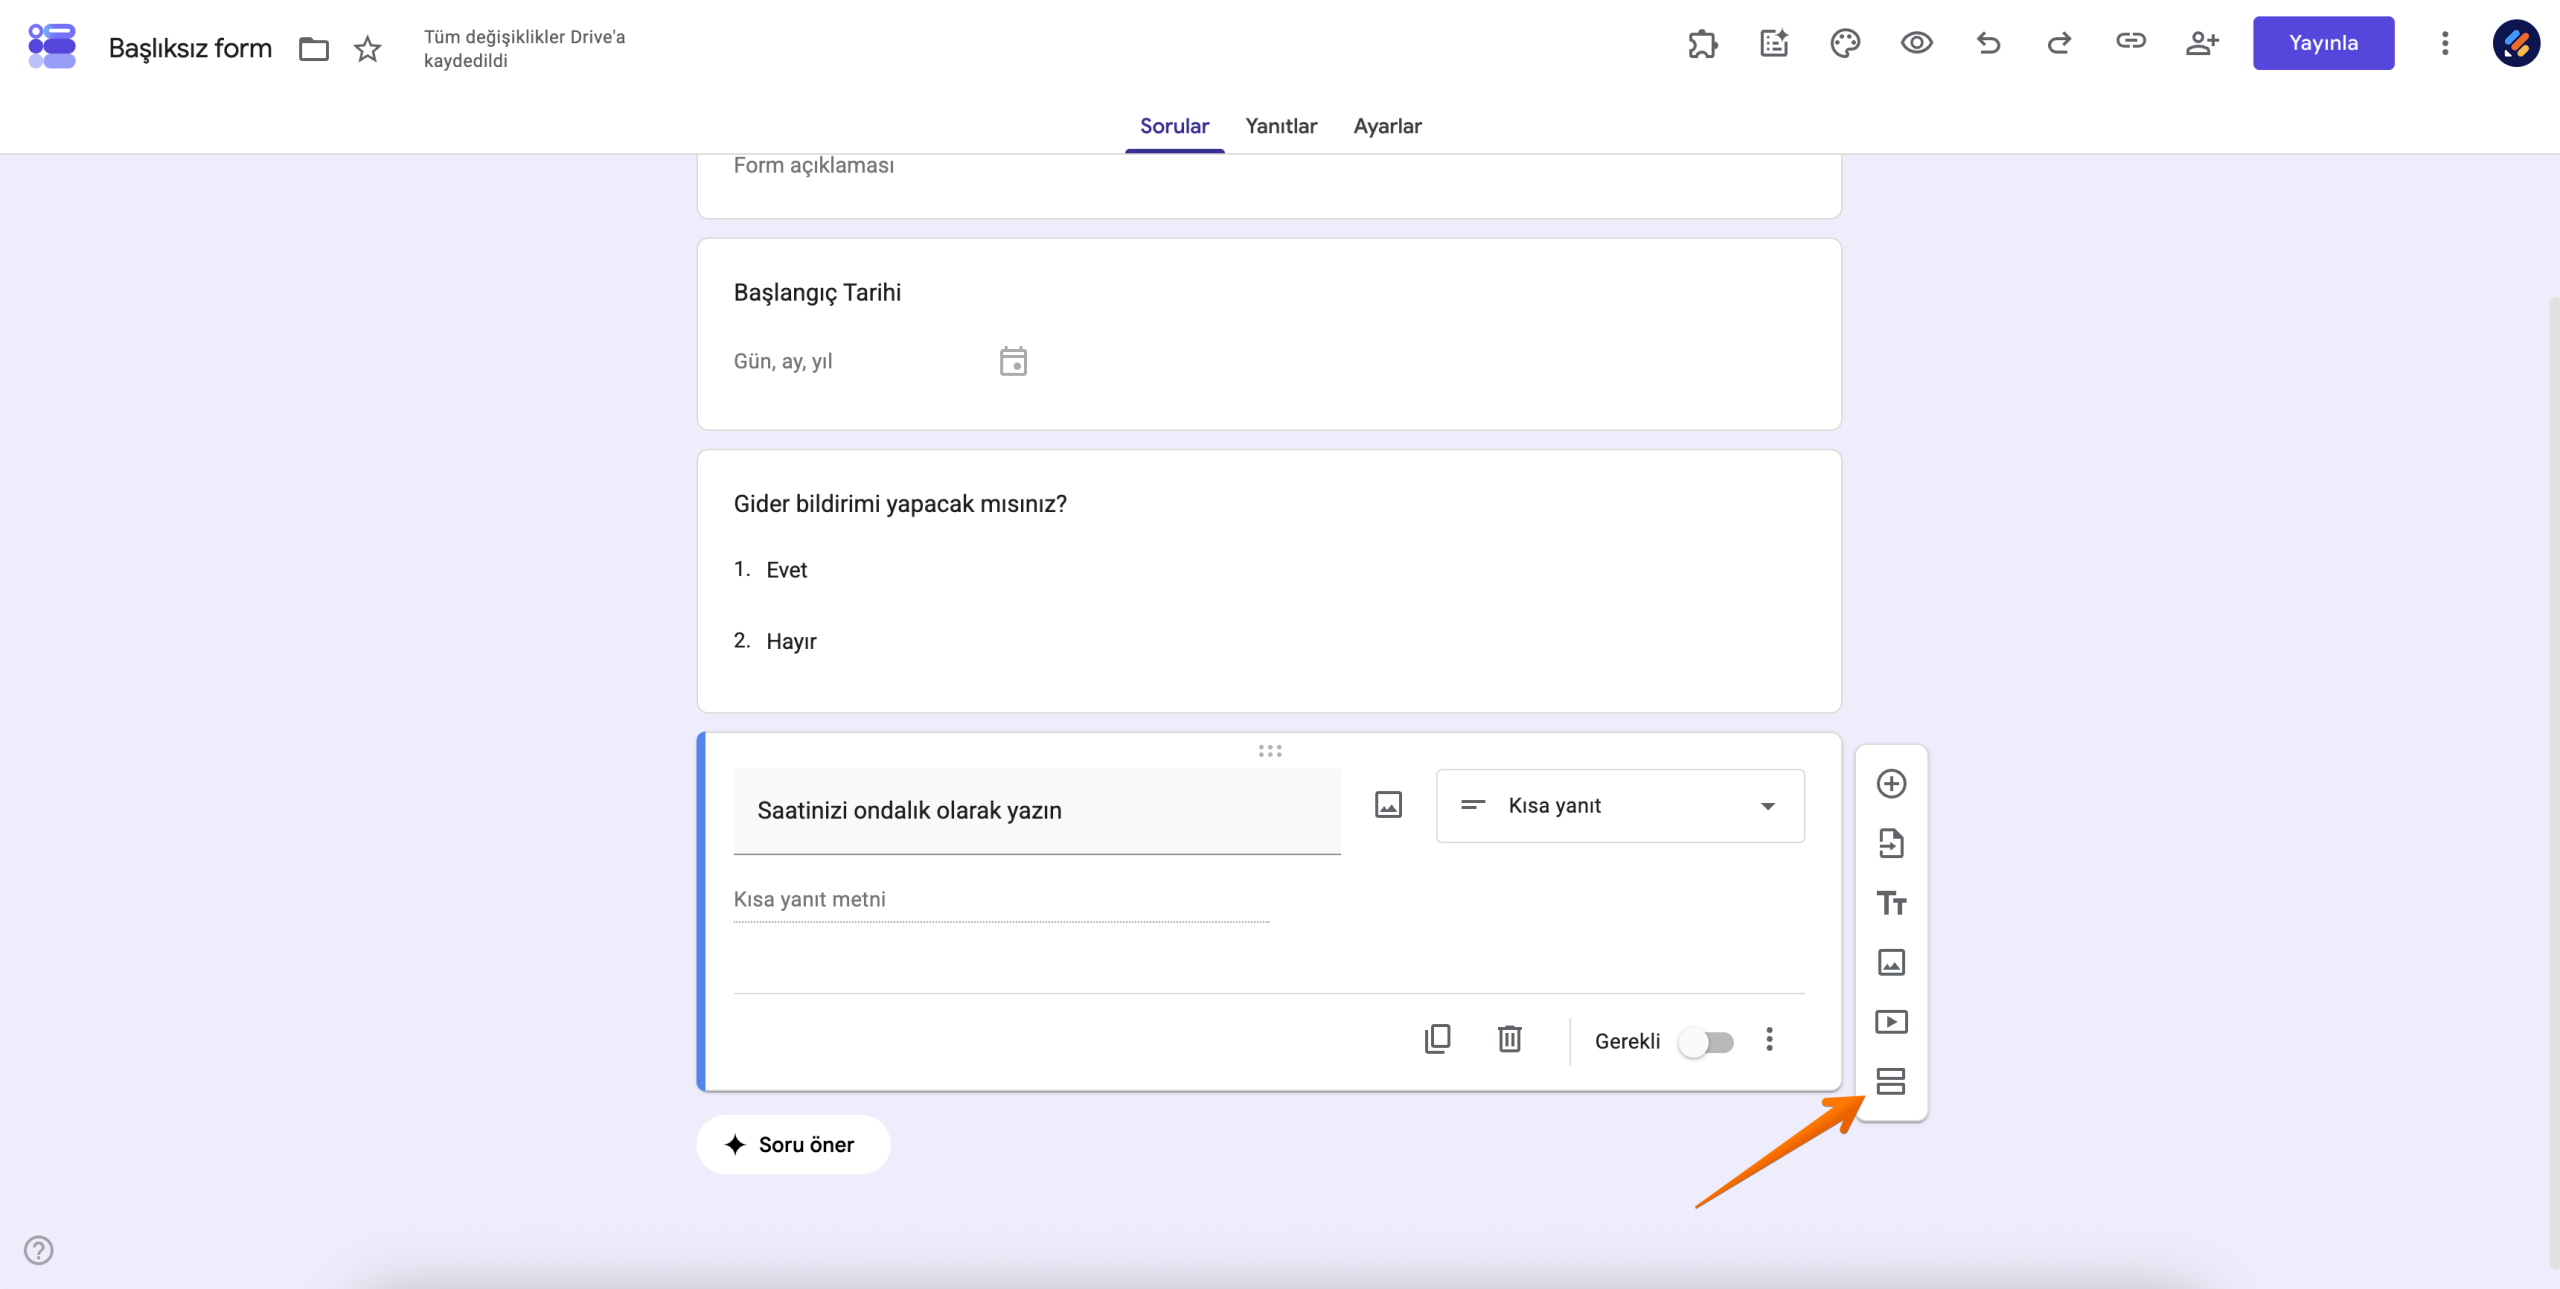Click the Başlıksız form title
This screenshot has height=1289, width=2560.
coord(190,48)
